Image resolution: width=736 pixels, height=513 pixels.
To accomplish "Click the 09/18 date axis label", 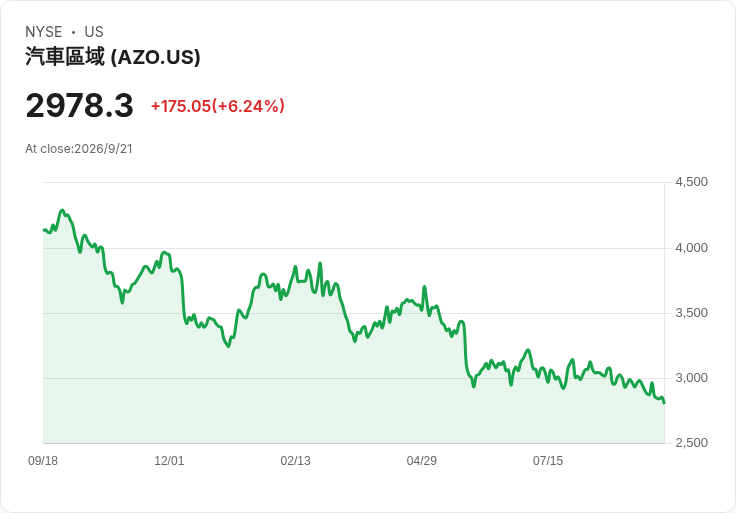I will click(x=43, y=461).
